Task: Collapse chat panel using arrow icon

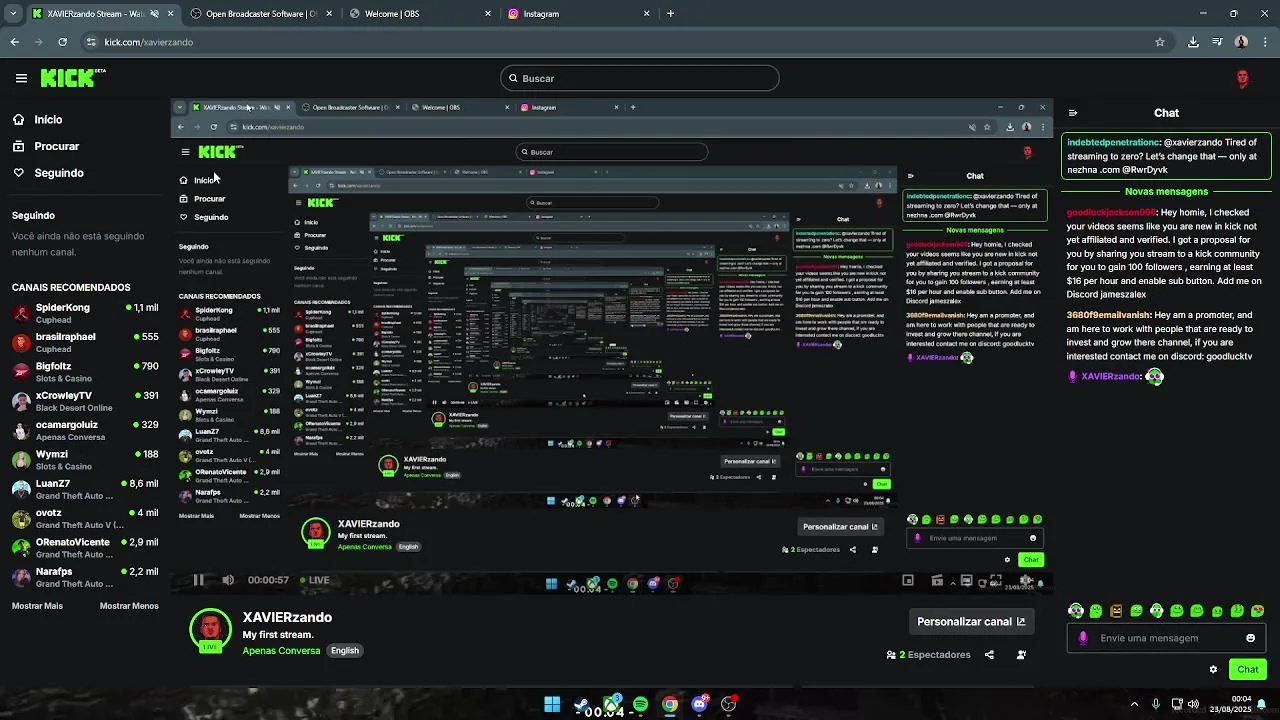Action: (x=1073, y=113)
